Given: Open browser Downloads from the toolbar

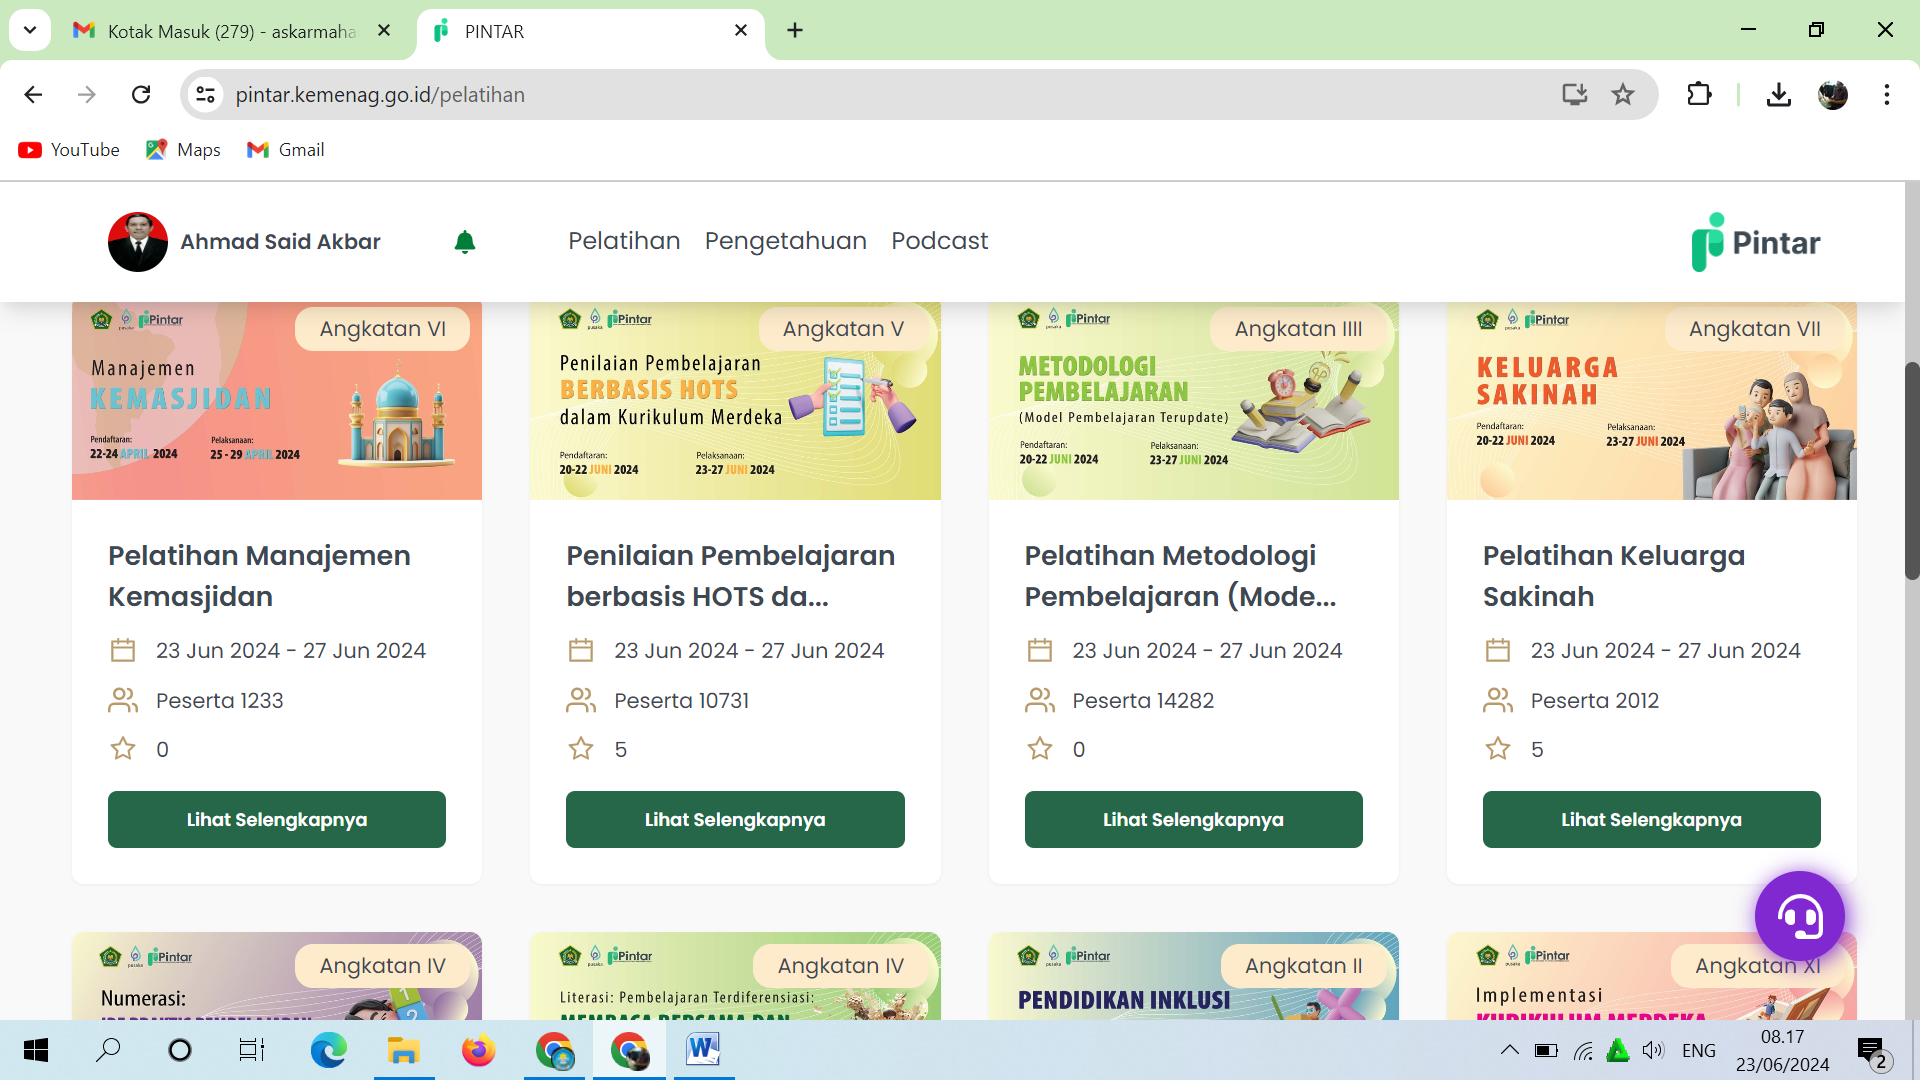Looking at the screenshot, I should point(1779,95).
